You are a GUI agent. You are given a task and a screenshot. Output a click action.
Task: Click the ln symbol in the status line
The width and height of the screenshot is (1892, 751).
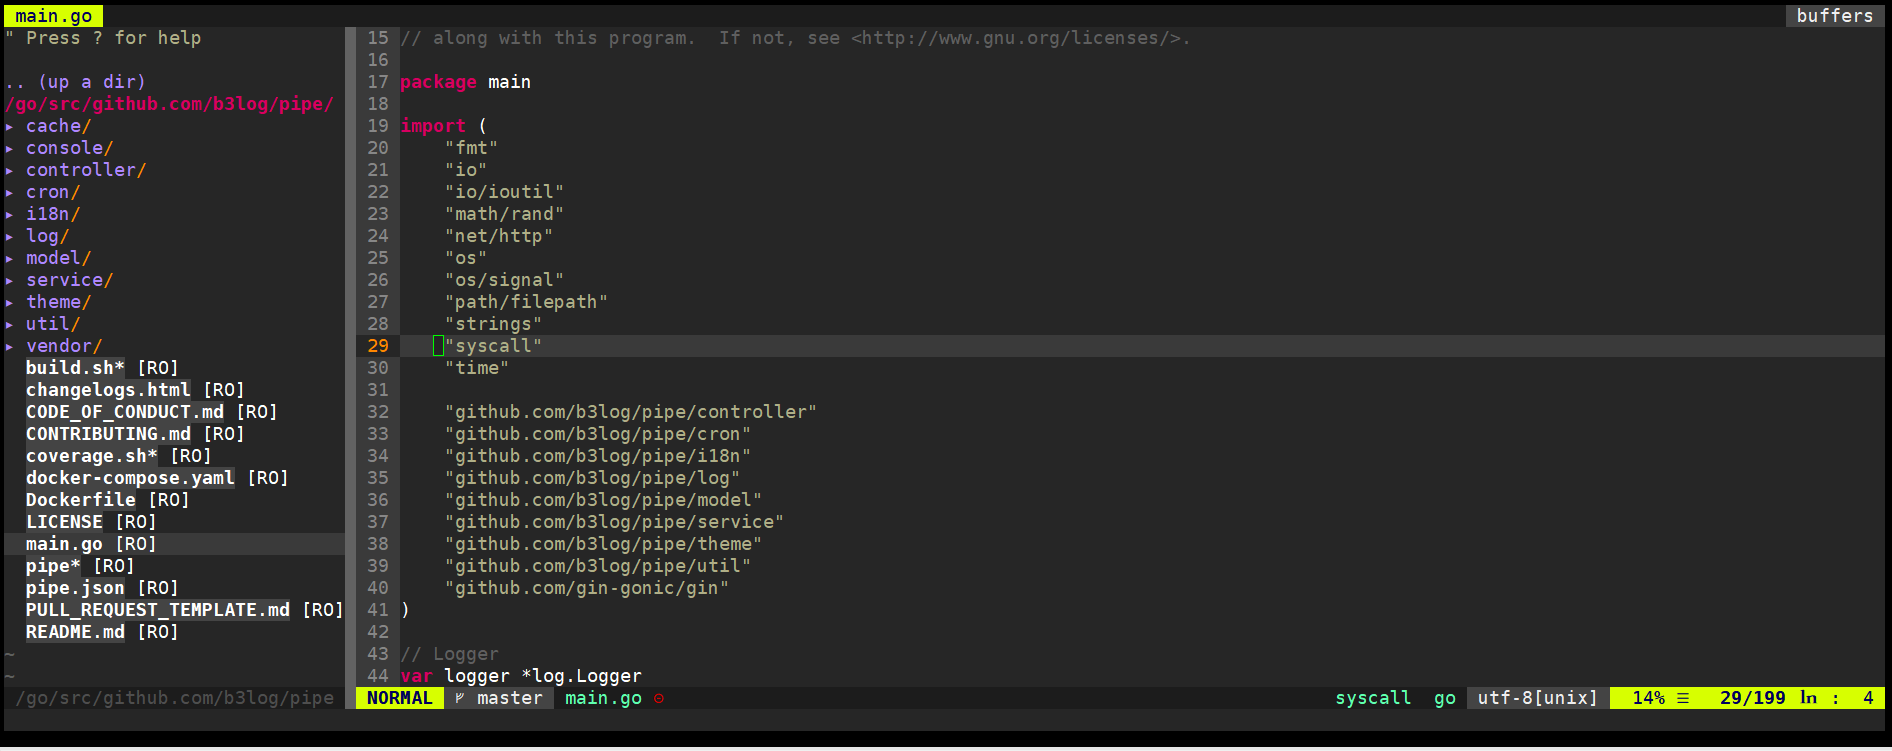point(1808,698)
